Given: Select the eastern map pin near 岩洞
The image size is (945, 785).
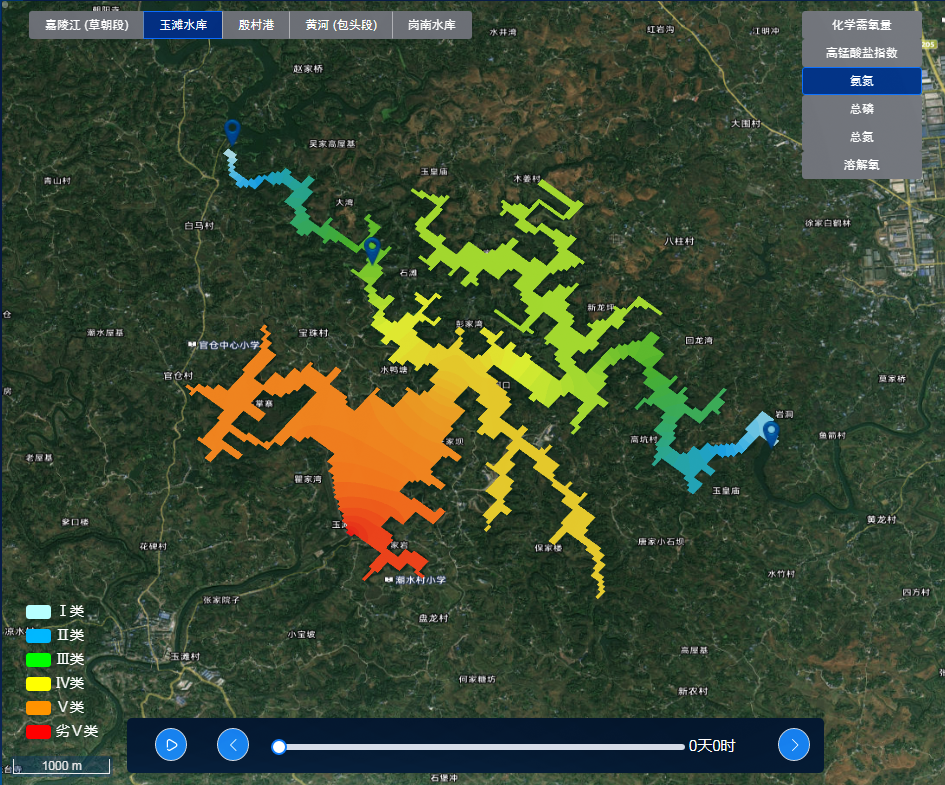Looking at the screenshot, I should click(770, 432).
